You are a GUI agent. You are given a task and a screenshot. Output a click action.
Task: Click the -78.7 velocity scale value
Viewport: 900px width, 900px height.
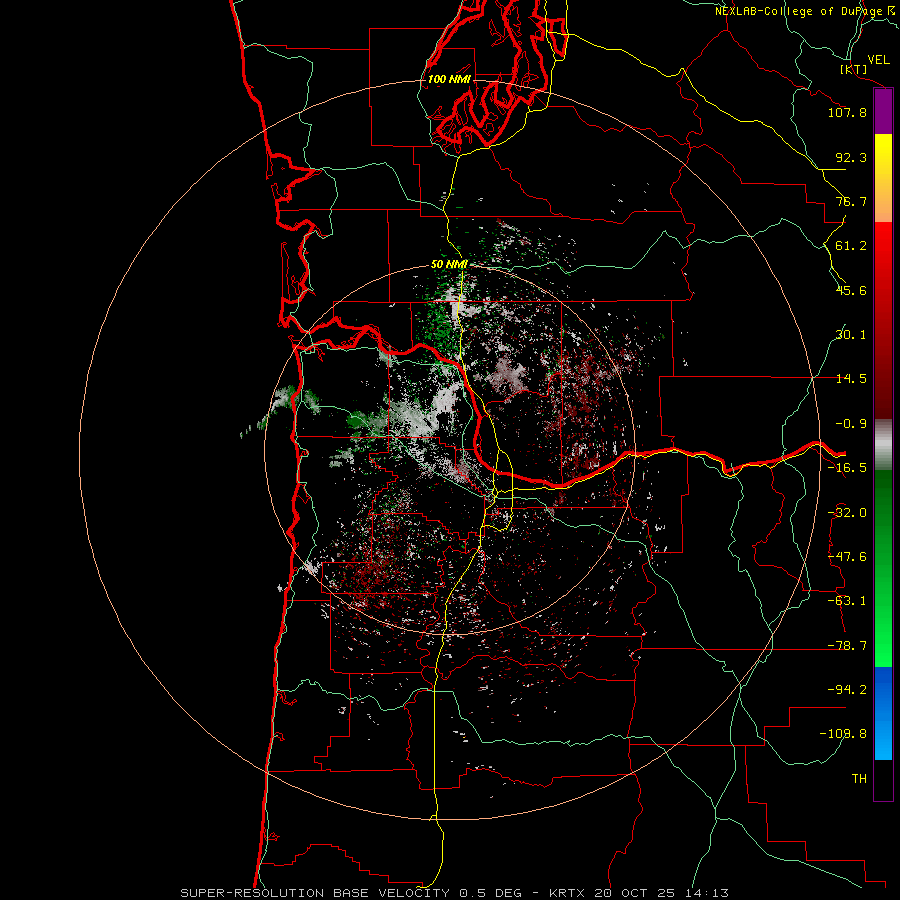point(847,646)
